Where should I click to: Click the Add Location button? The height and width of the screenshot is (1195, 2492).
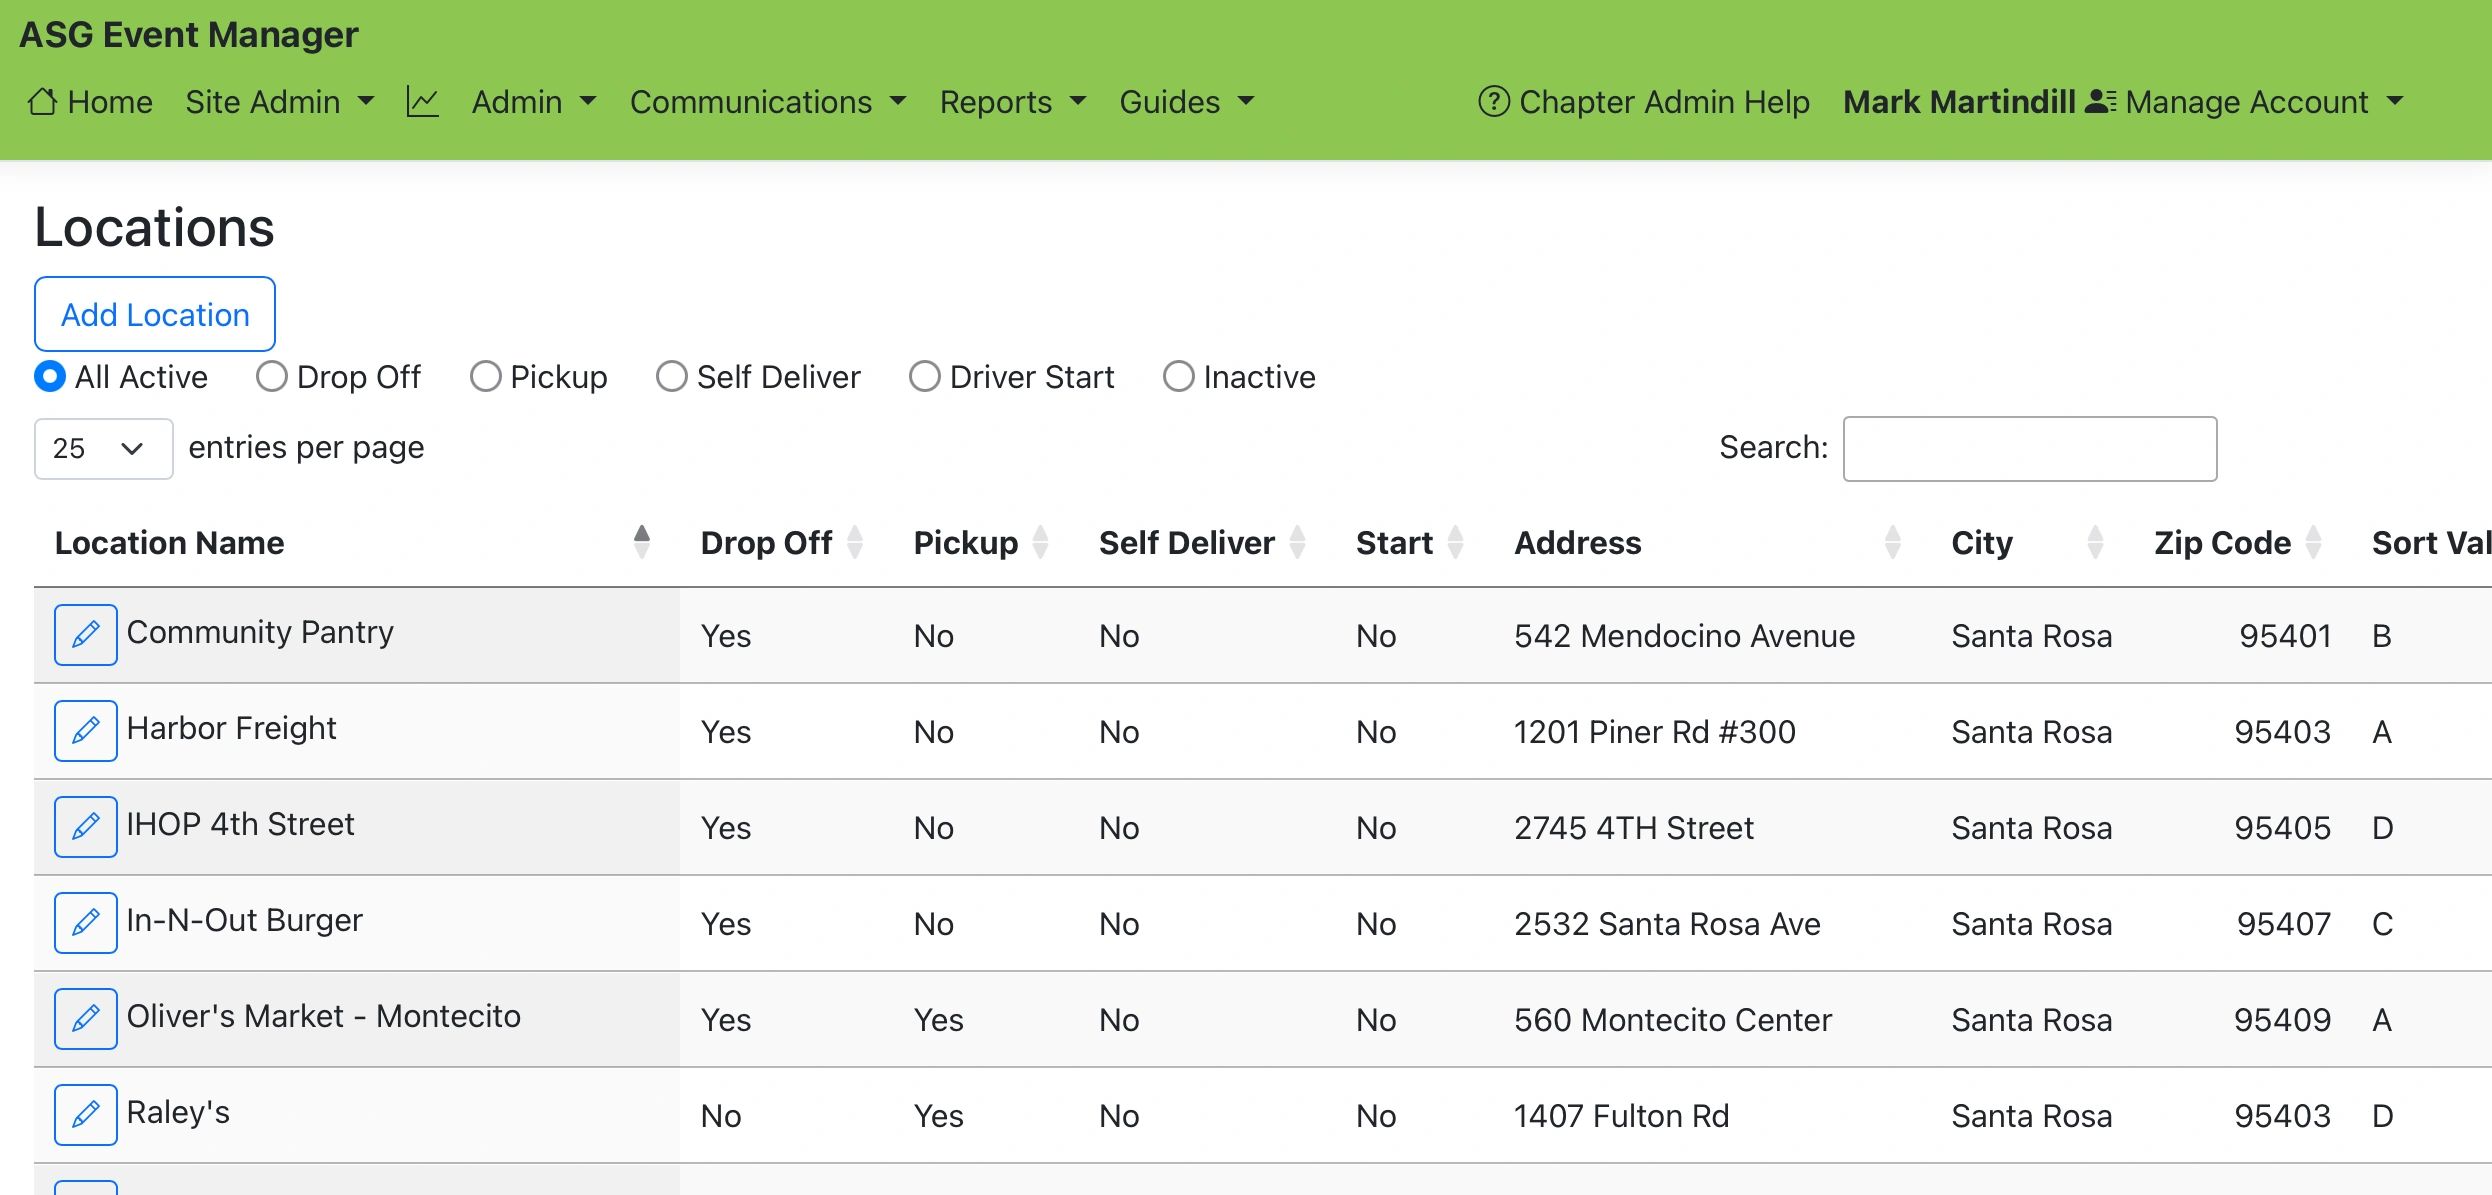(155, 314)
